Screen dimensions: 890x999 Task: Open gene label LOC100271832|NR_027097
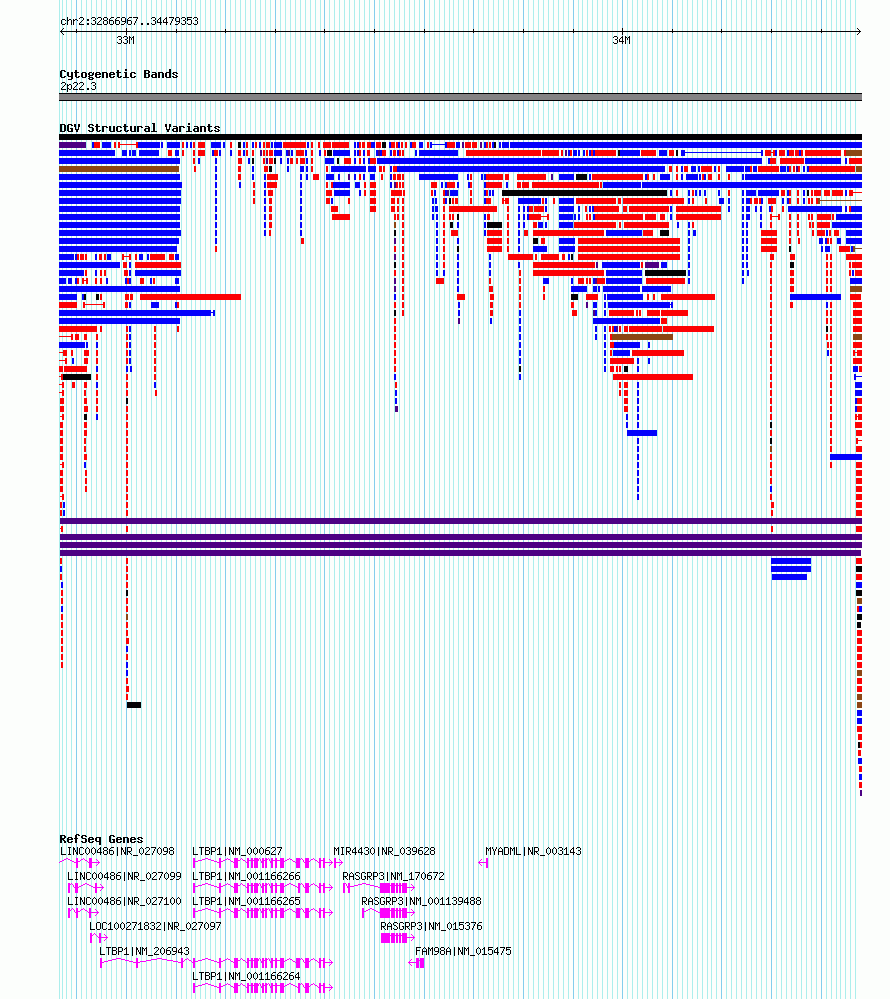[155, 926]
